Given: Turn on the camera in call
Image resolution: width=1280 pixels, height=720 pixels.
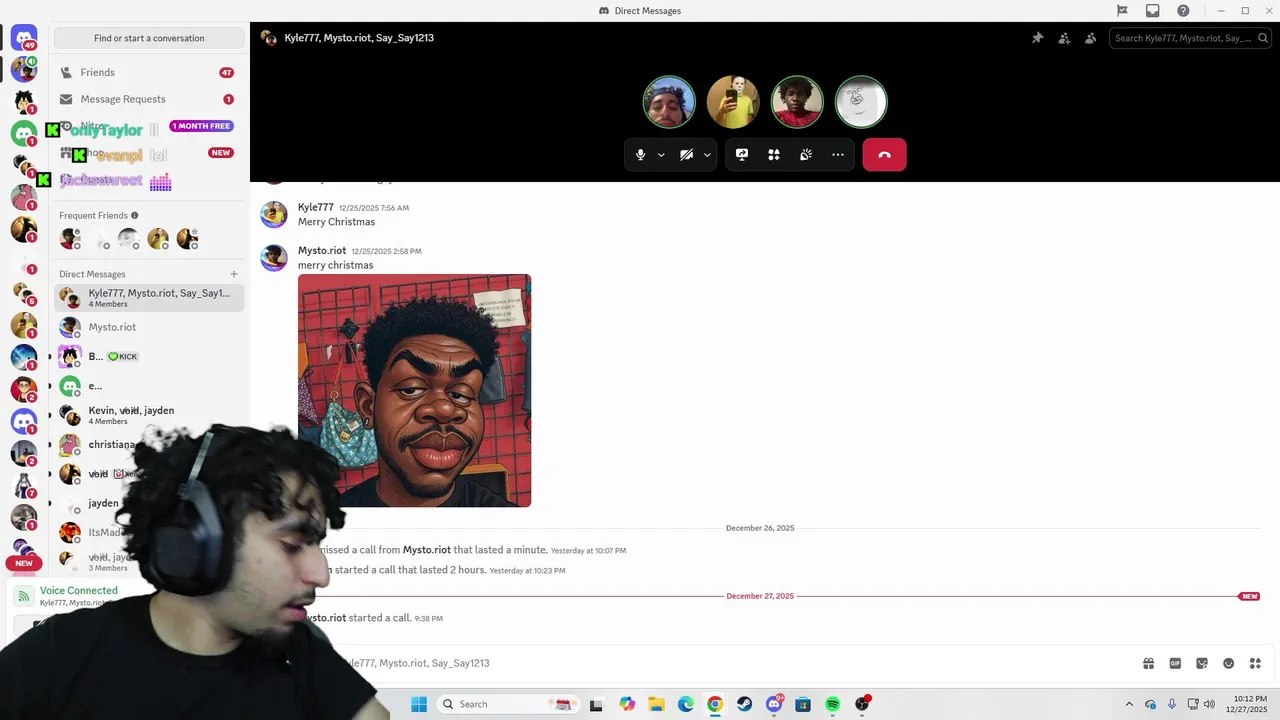Looking at the screenshot, I should click(x=686, y=155).
